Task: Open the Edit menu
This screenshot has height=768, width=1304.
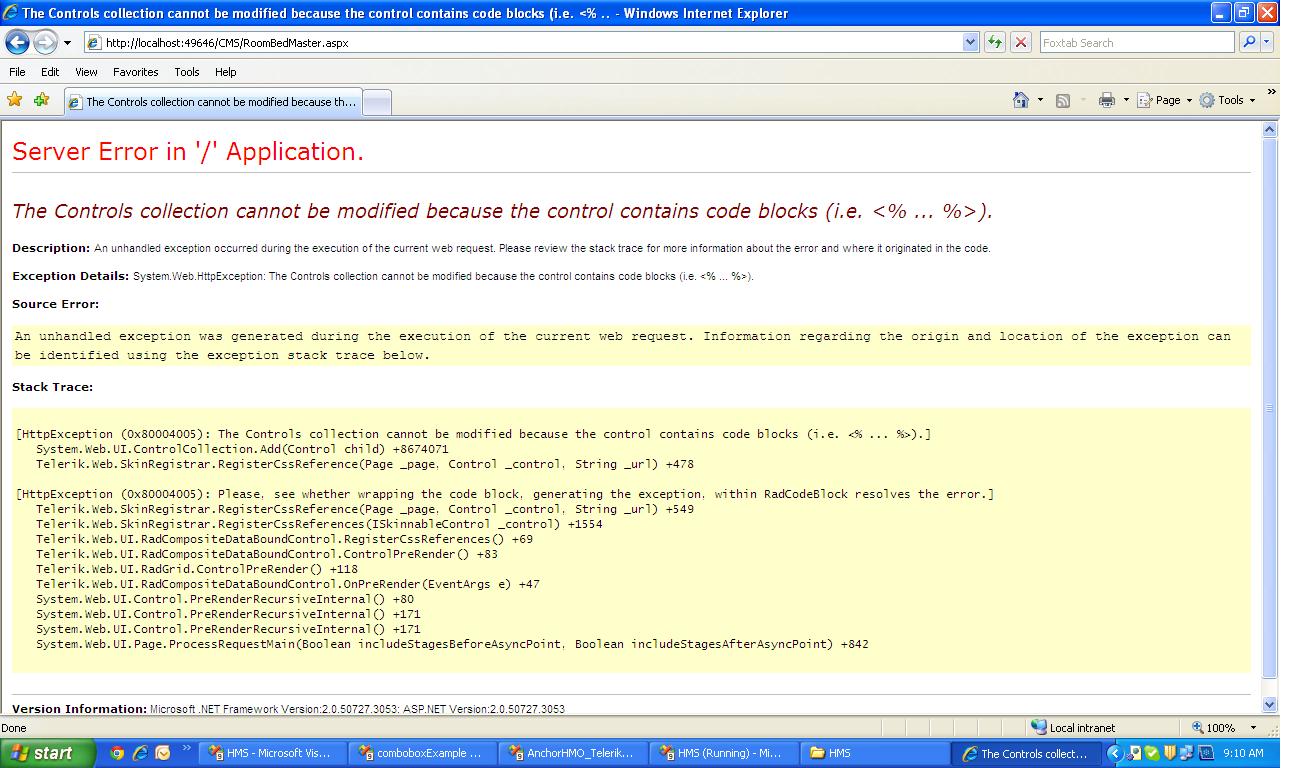Action: [50, 72]
